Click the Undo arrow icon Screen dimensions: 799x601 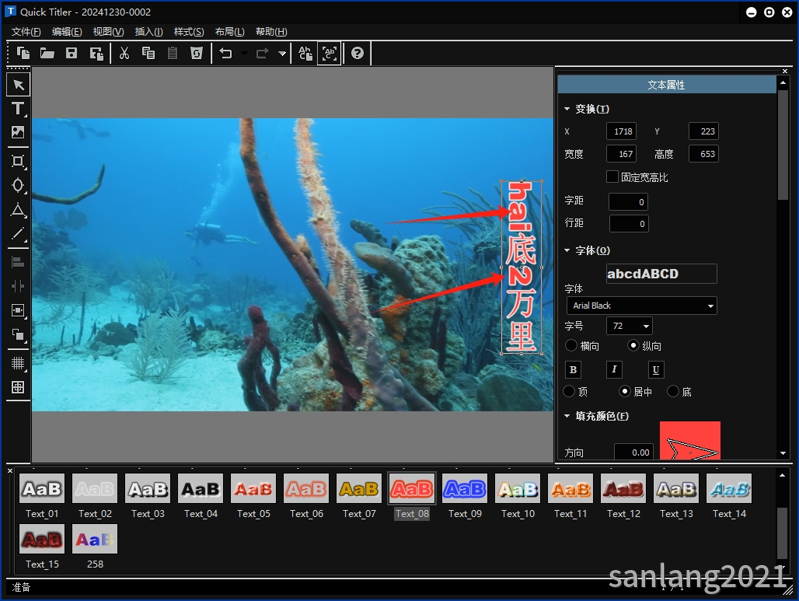[x=226, y=53]
